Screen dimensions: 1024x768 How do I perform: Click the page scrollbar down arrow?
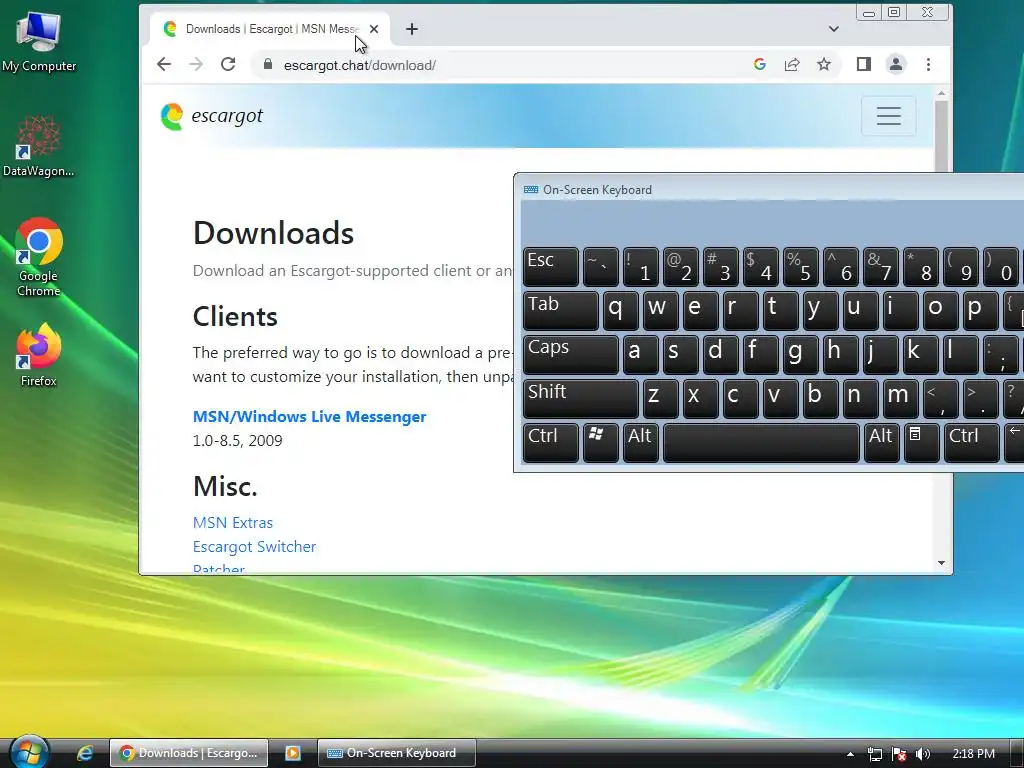(x=941, y=563)
